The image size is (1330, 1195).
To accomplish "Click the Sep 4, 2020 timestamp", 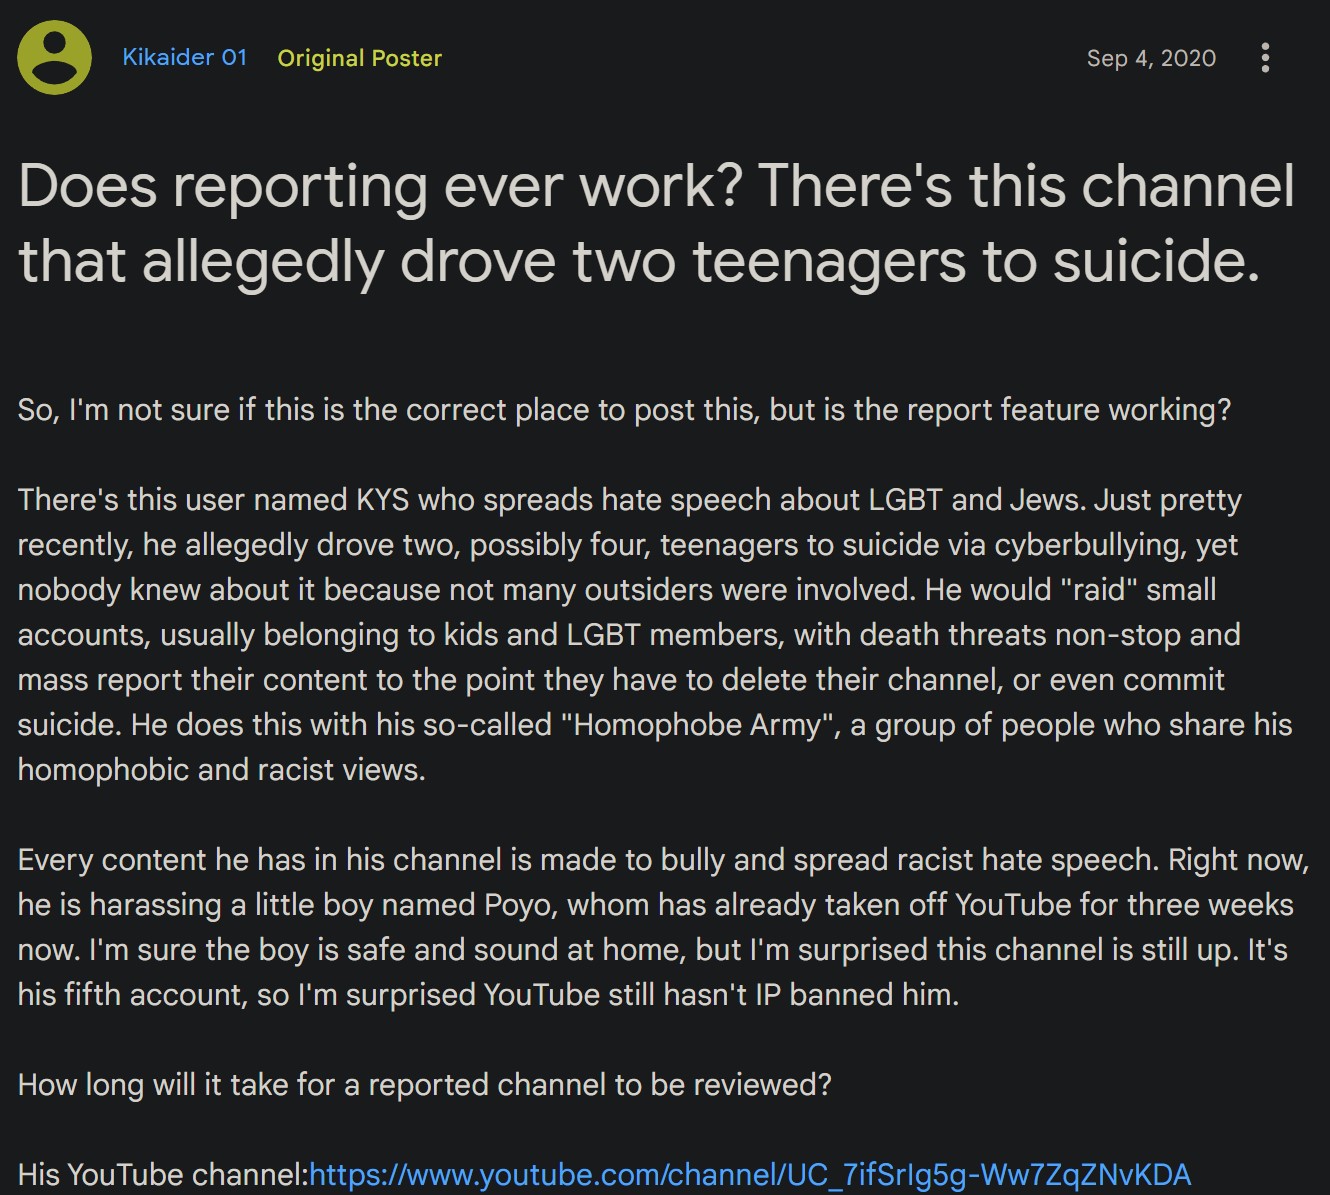I will (x=1151, y=58).
